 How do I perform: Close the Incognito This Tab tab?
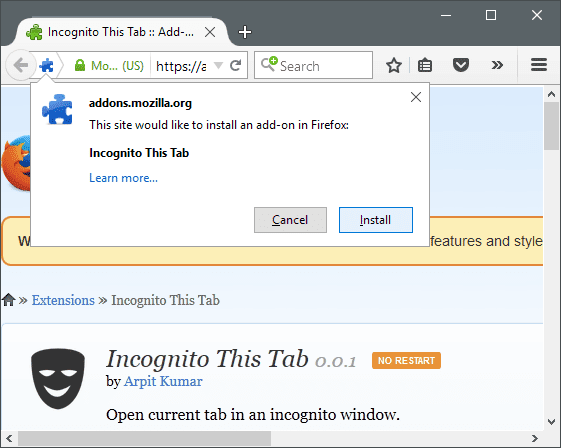click(x=210, y=32)
